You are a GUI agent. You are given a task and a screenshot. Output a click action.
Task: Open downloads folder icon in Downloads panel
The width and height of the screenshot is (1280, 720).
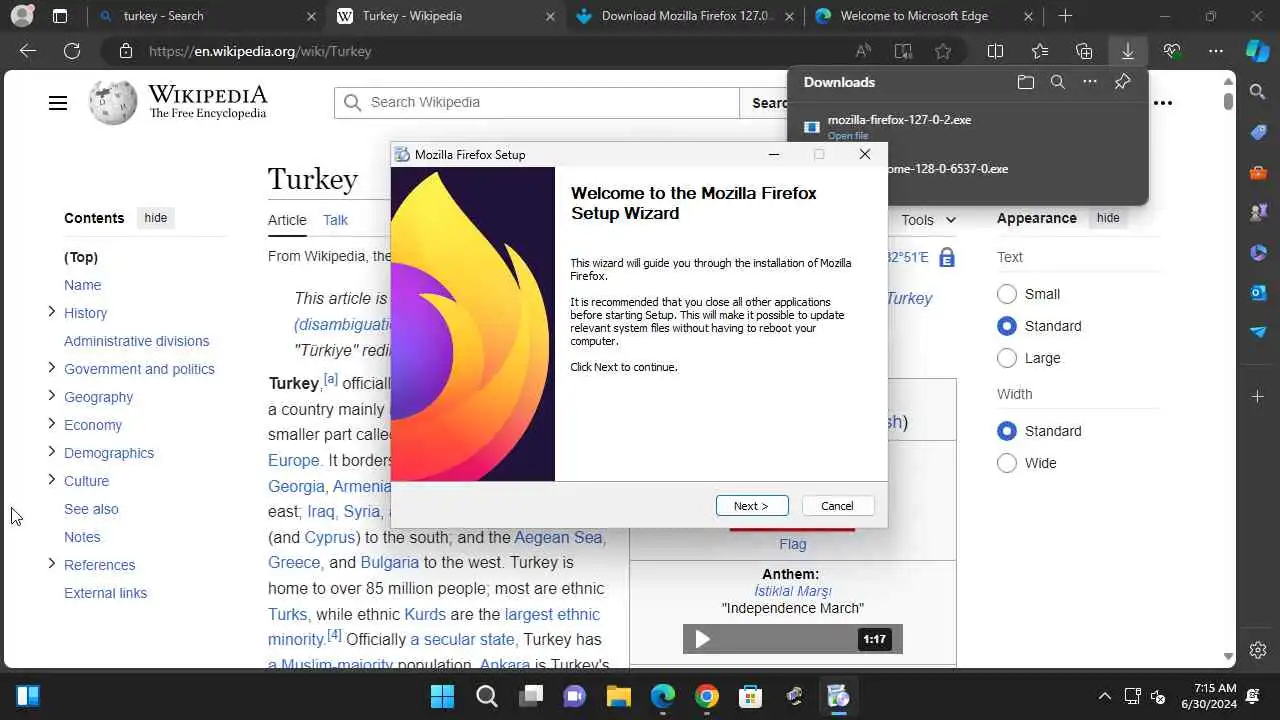coord(1025,82)
